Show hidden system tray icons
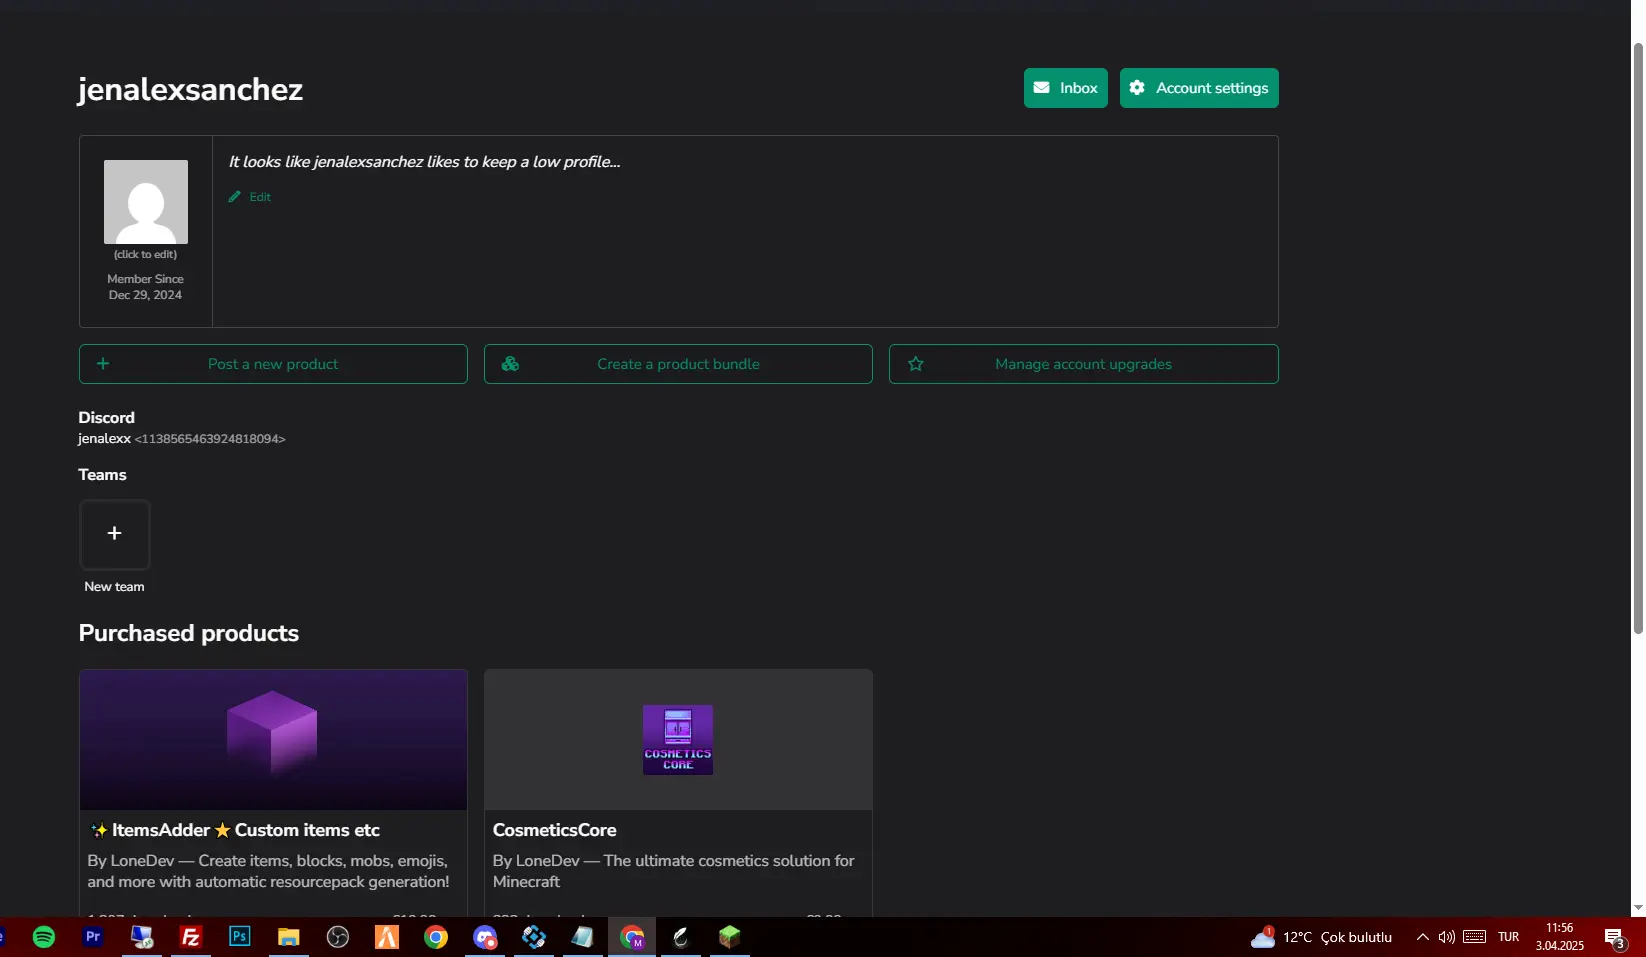The width and height of the screenshot is (1646, 957). [x=1422, y=937]
